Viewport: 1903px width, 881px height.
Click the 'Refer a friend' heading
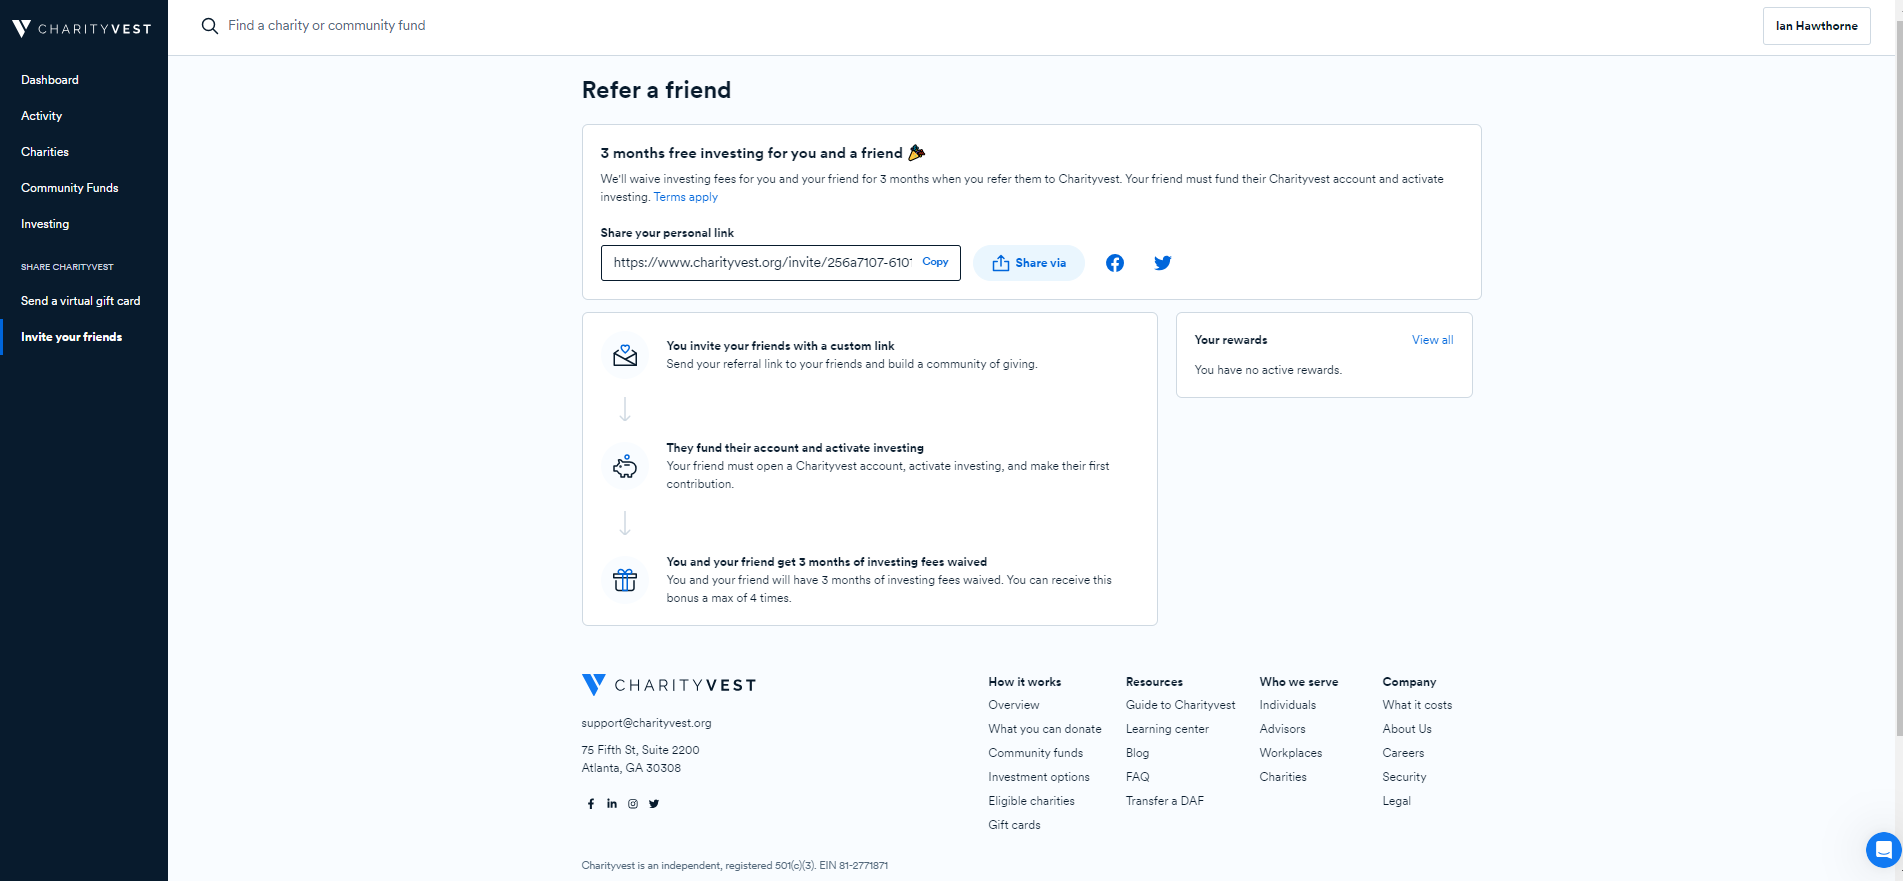point(656,90)
